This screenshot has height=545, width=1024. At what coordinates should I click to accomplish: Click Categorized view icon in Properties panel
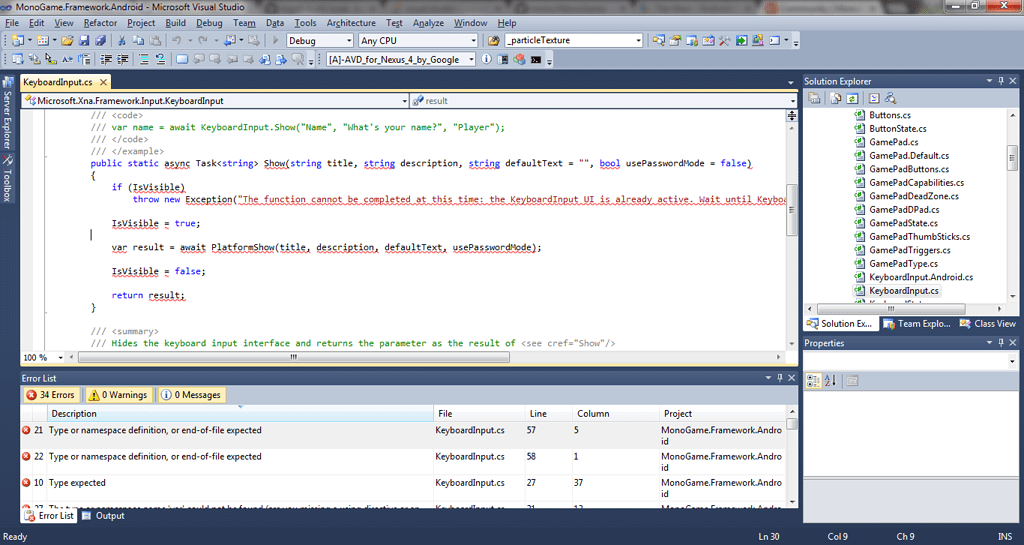[815, 381]
